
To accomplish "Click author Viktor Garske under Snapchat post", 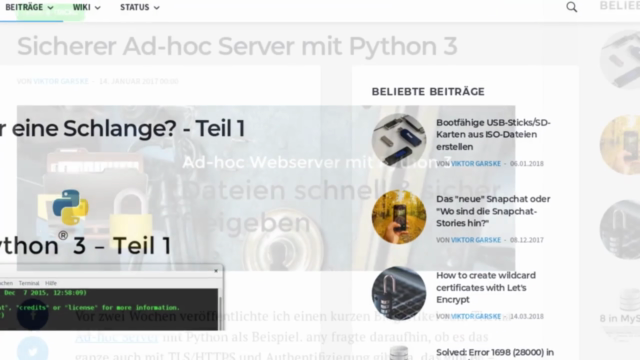I will (x=476, y=240).
